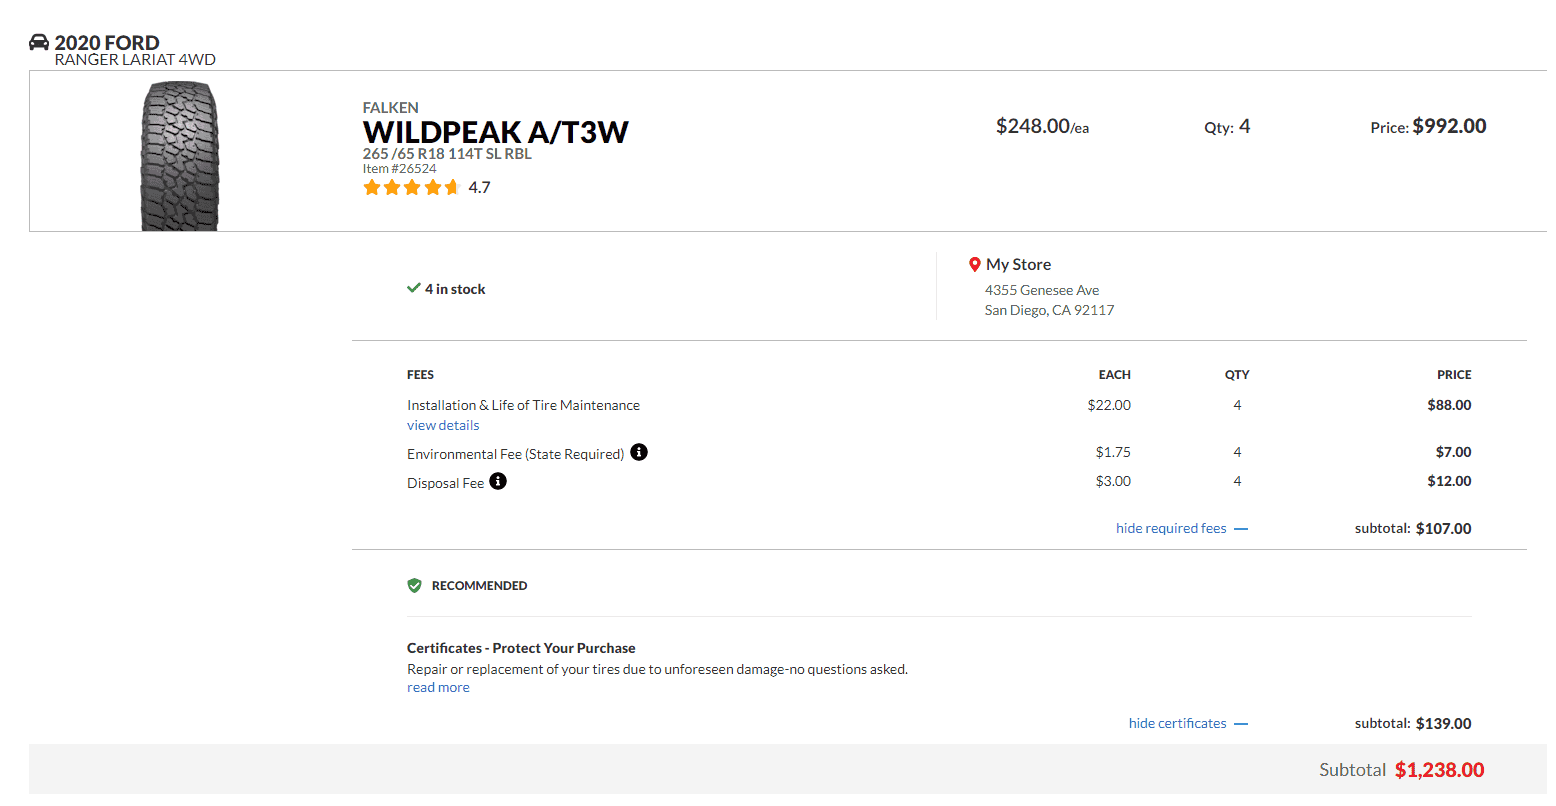Click the red $1,238.00 order subtotal
Image resolution: width=1556 pixels, height=806 pixels.
pyautogui.click(x=1439, y=770)
